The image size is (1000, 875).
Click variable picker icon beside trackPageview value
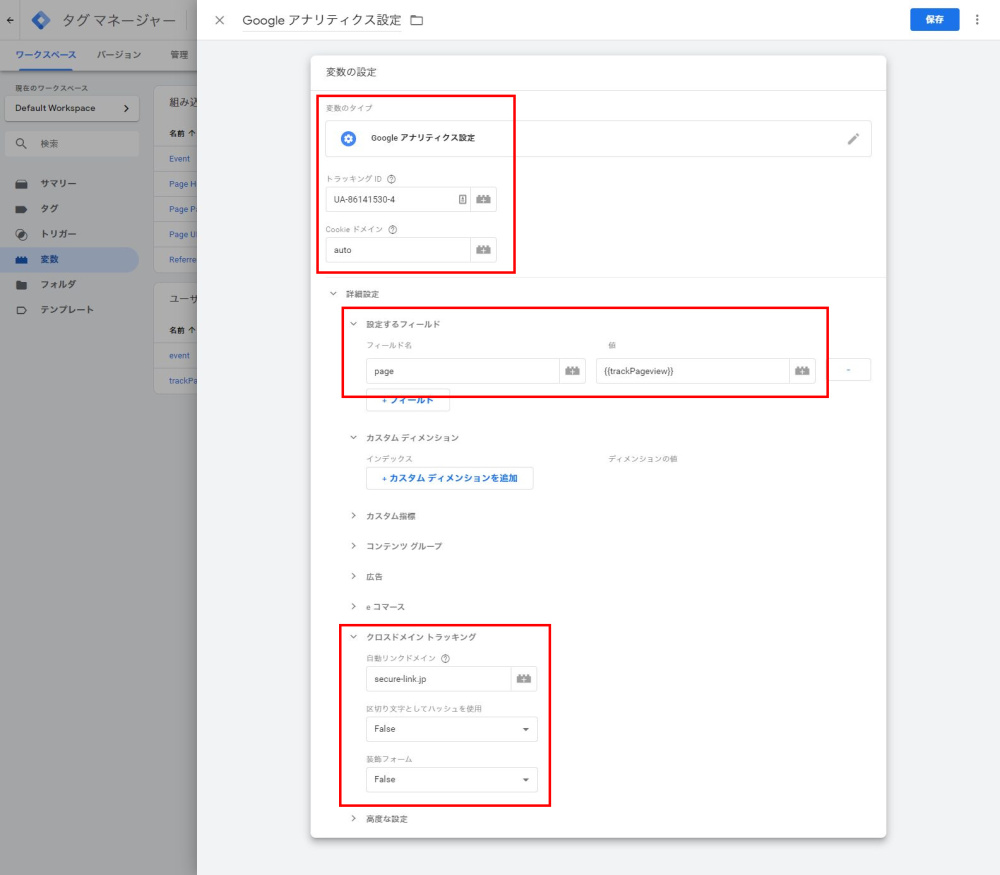click(x=802, y=371)
